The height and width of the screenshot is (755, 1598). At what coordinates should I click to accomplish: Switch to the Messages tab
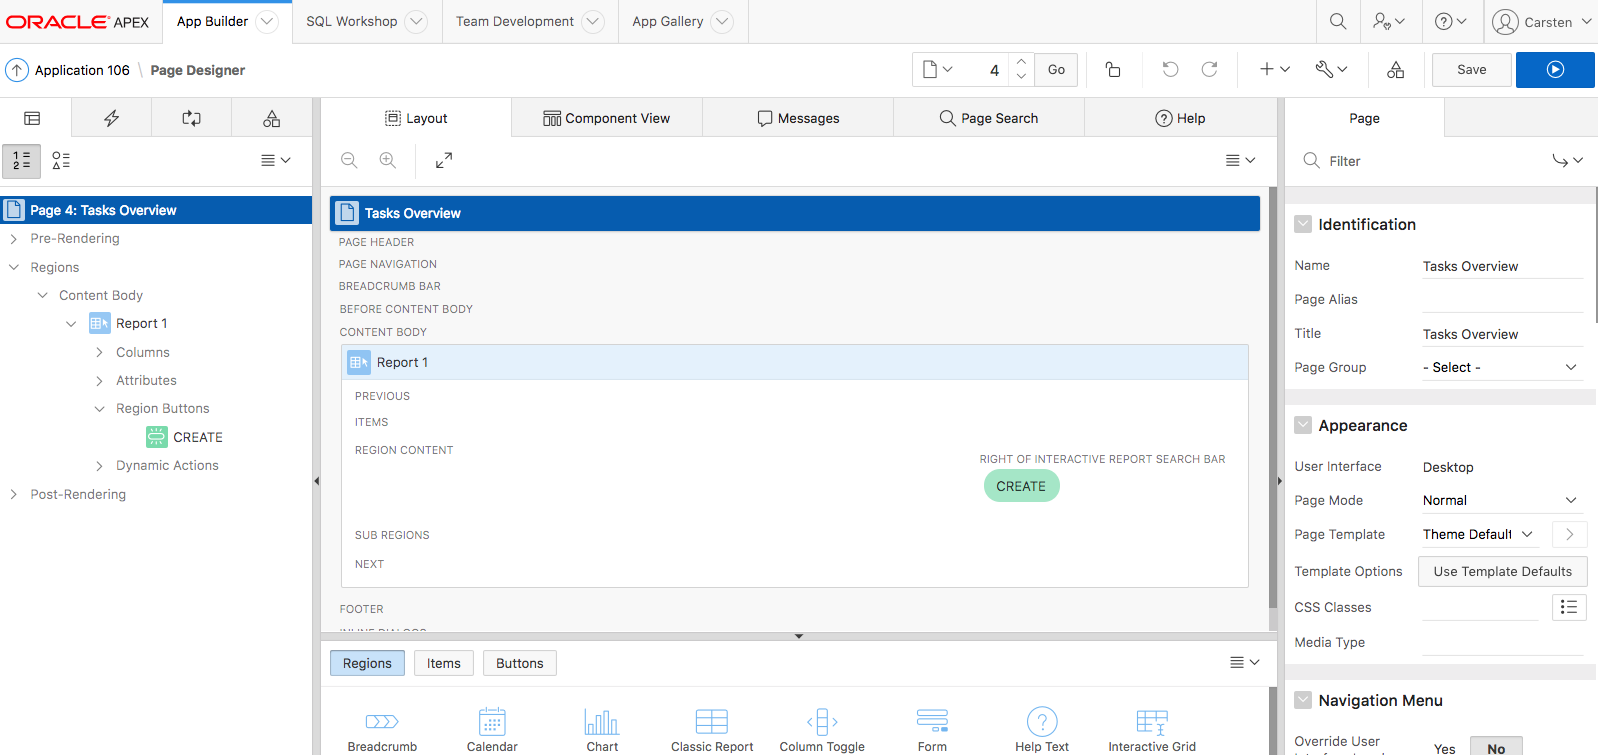[798, 118]
